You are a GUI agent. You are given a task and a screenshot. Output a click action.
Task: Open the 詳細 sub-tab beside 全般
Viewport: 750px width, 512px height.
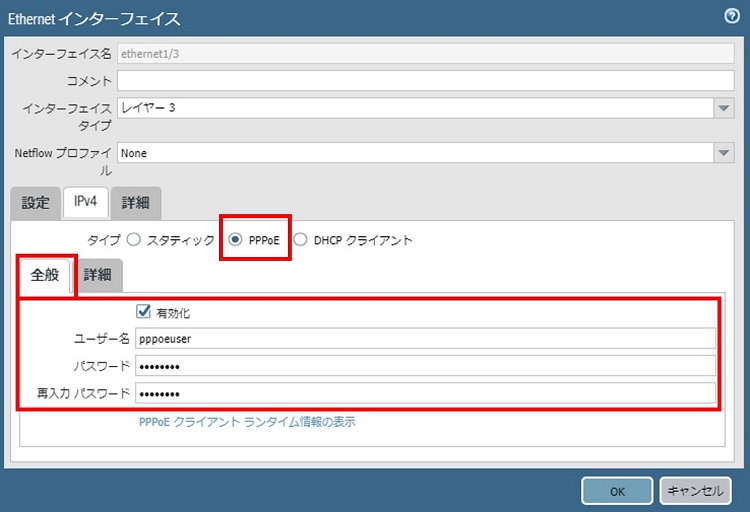pos(97,275)
